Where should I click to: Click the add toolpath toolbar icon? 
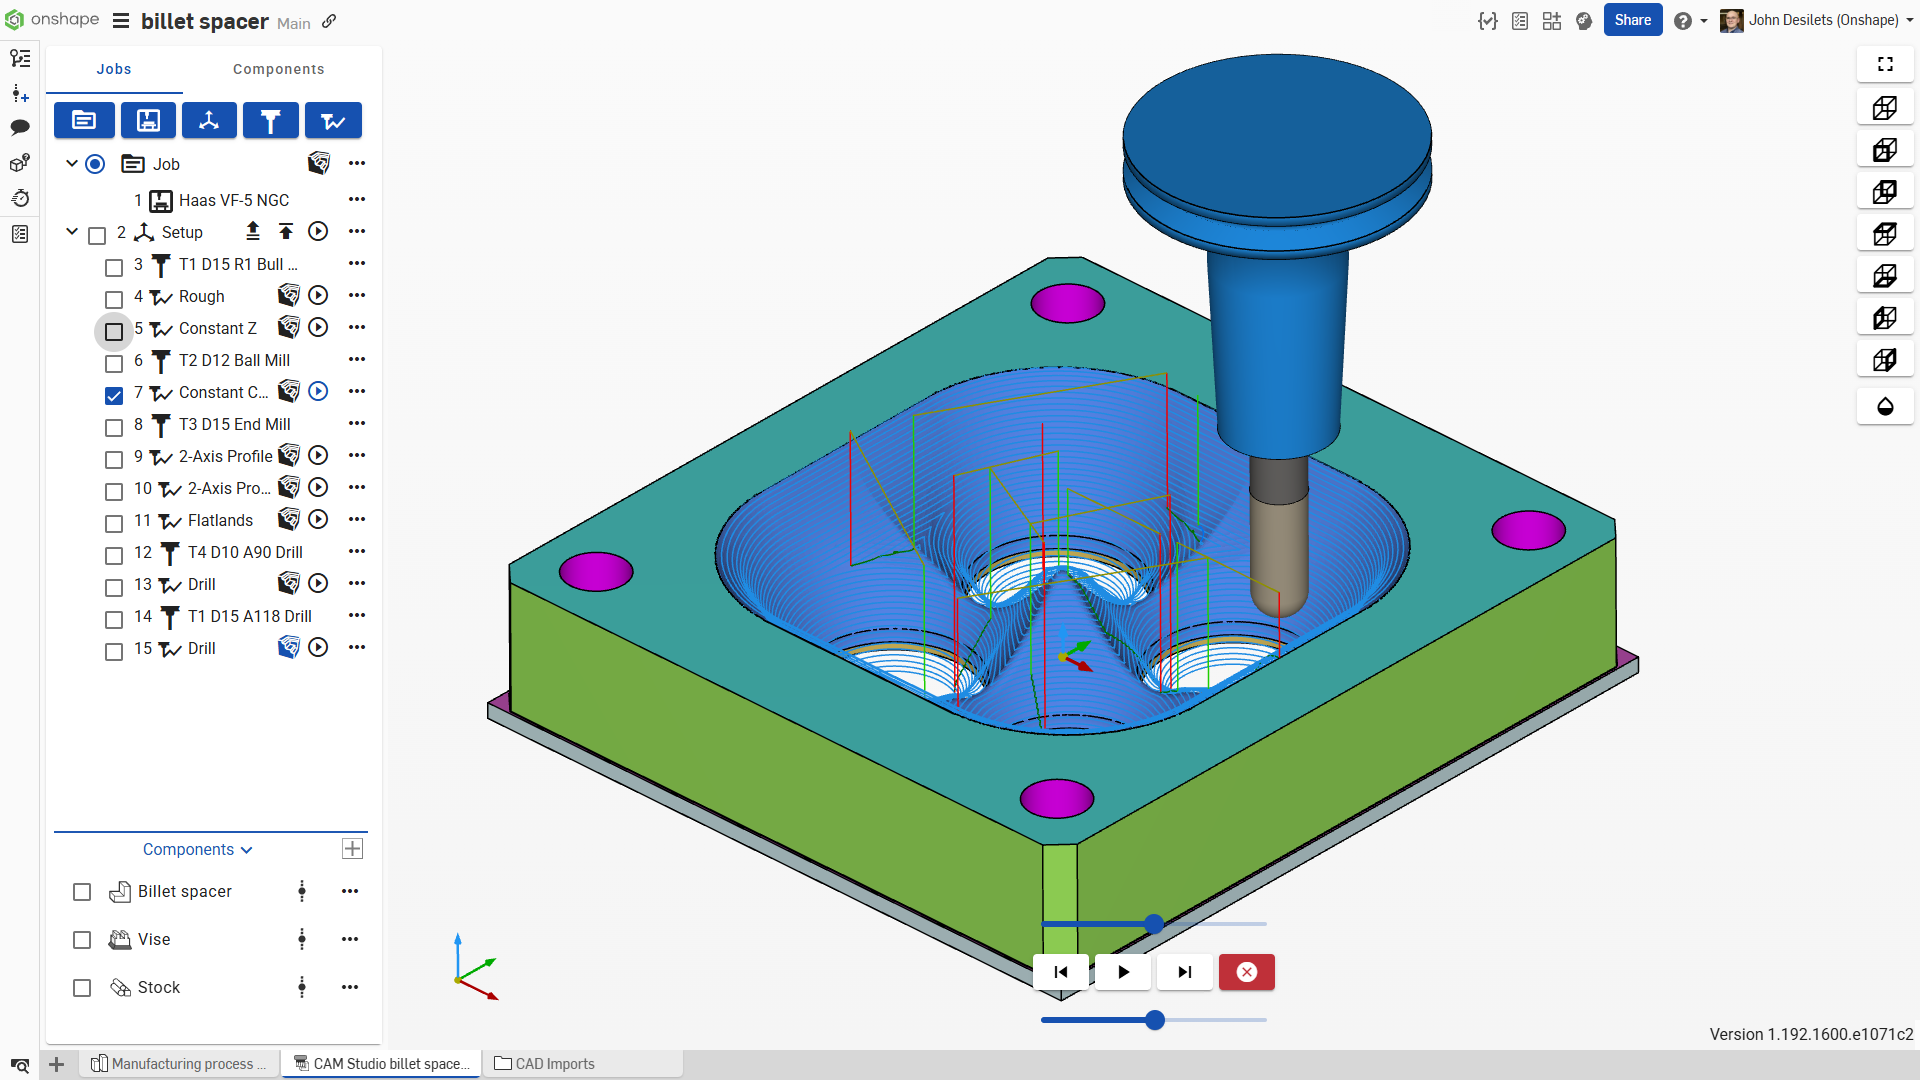333,121
